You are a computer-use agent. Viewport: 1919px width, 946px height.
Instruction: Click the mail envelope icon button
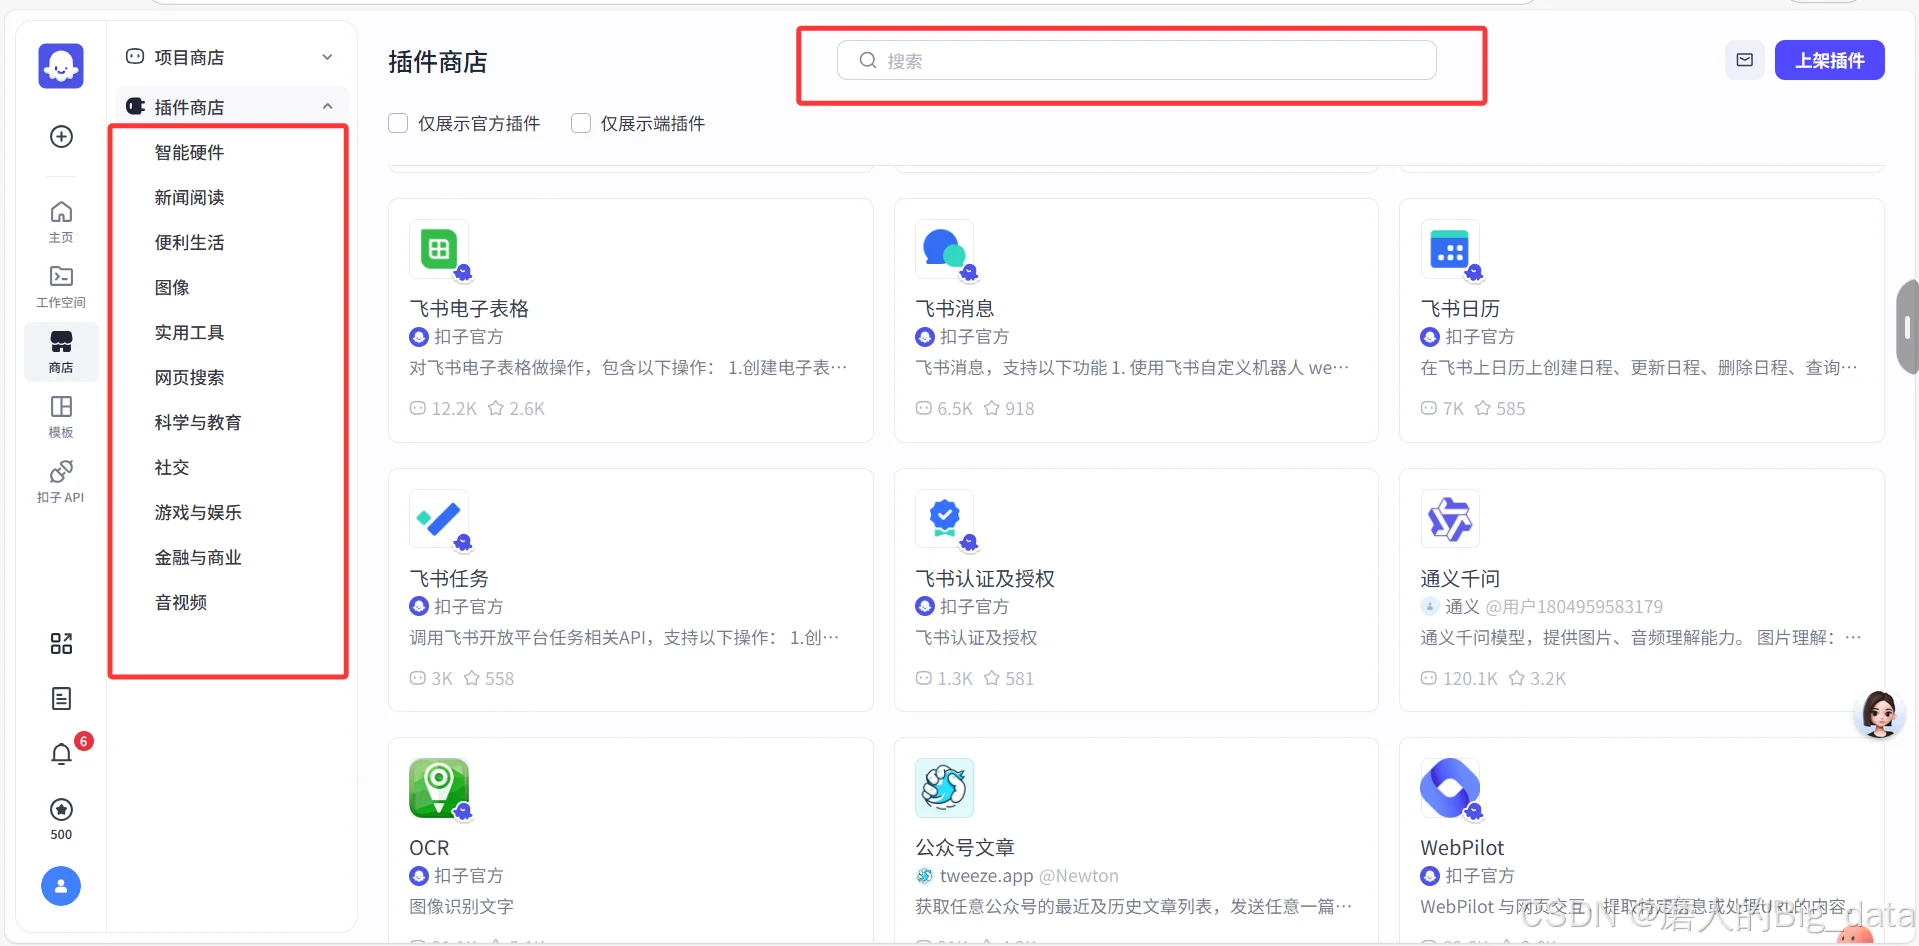click(x=1745, y=60)
